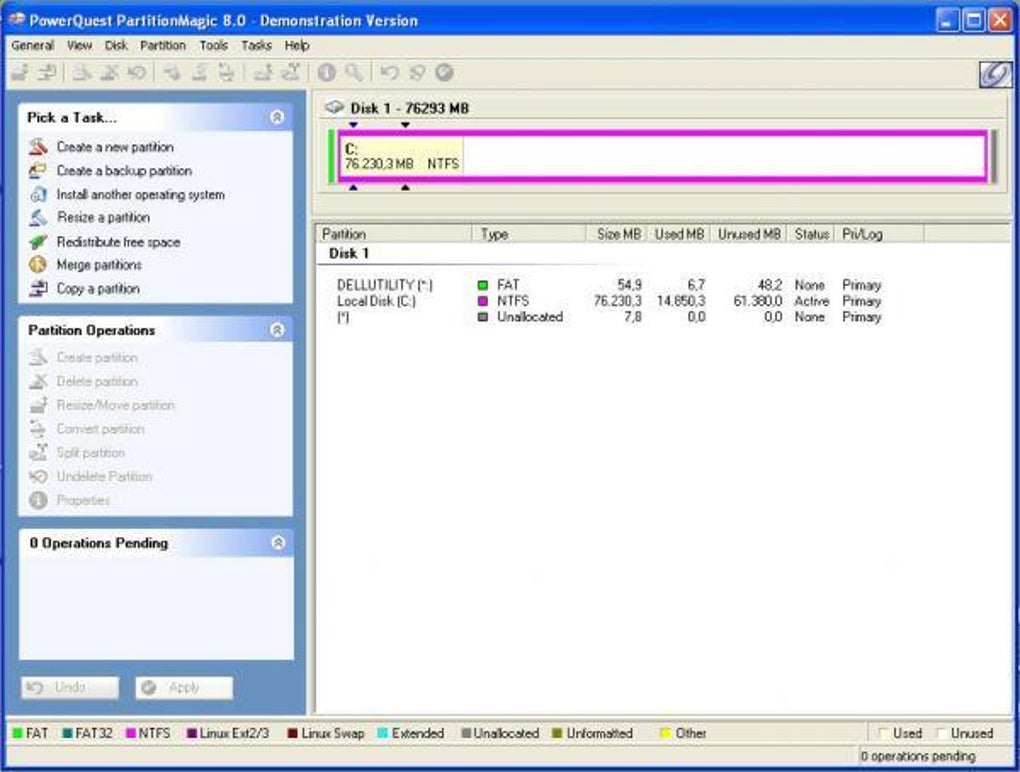This screenshot has width=1020, height=772.
Task: Click the Properties operation icon
Action: (38, 500)
